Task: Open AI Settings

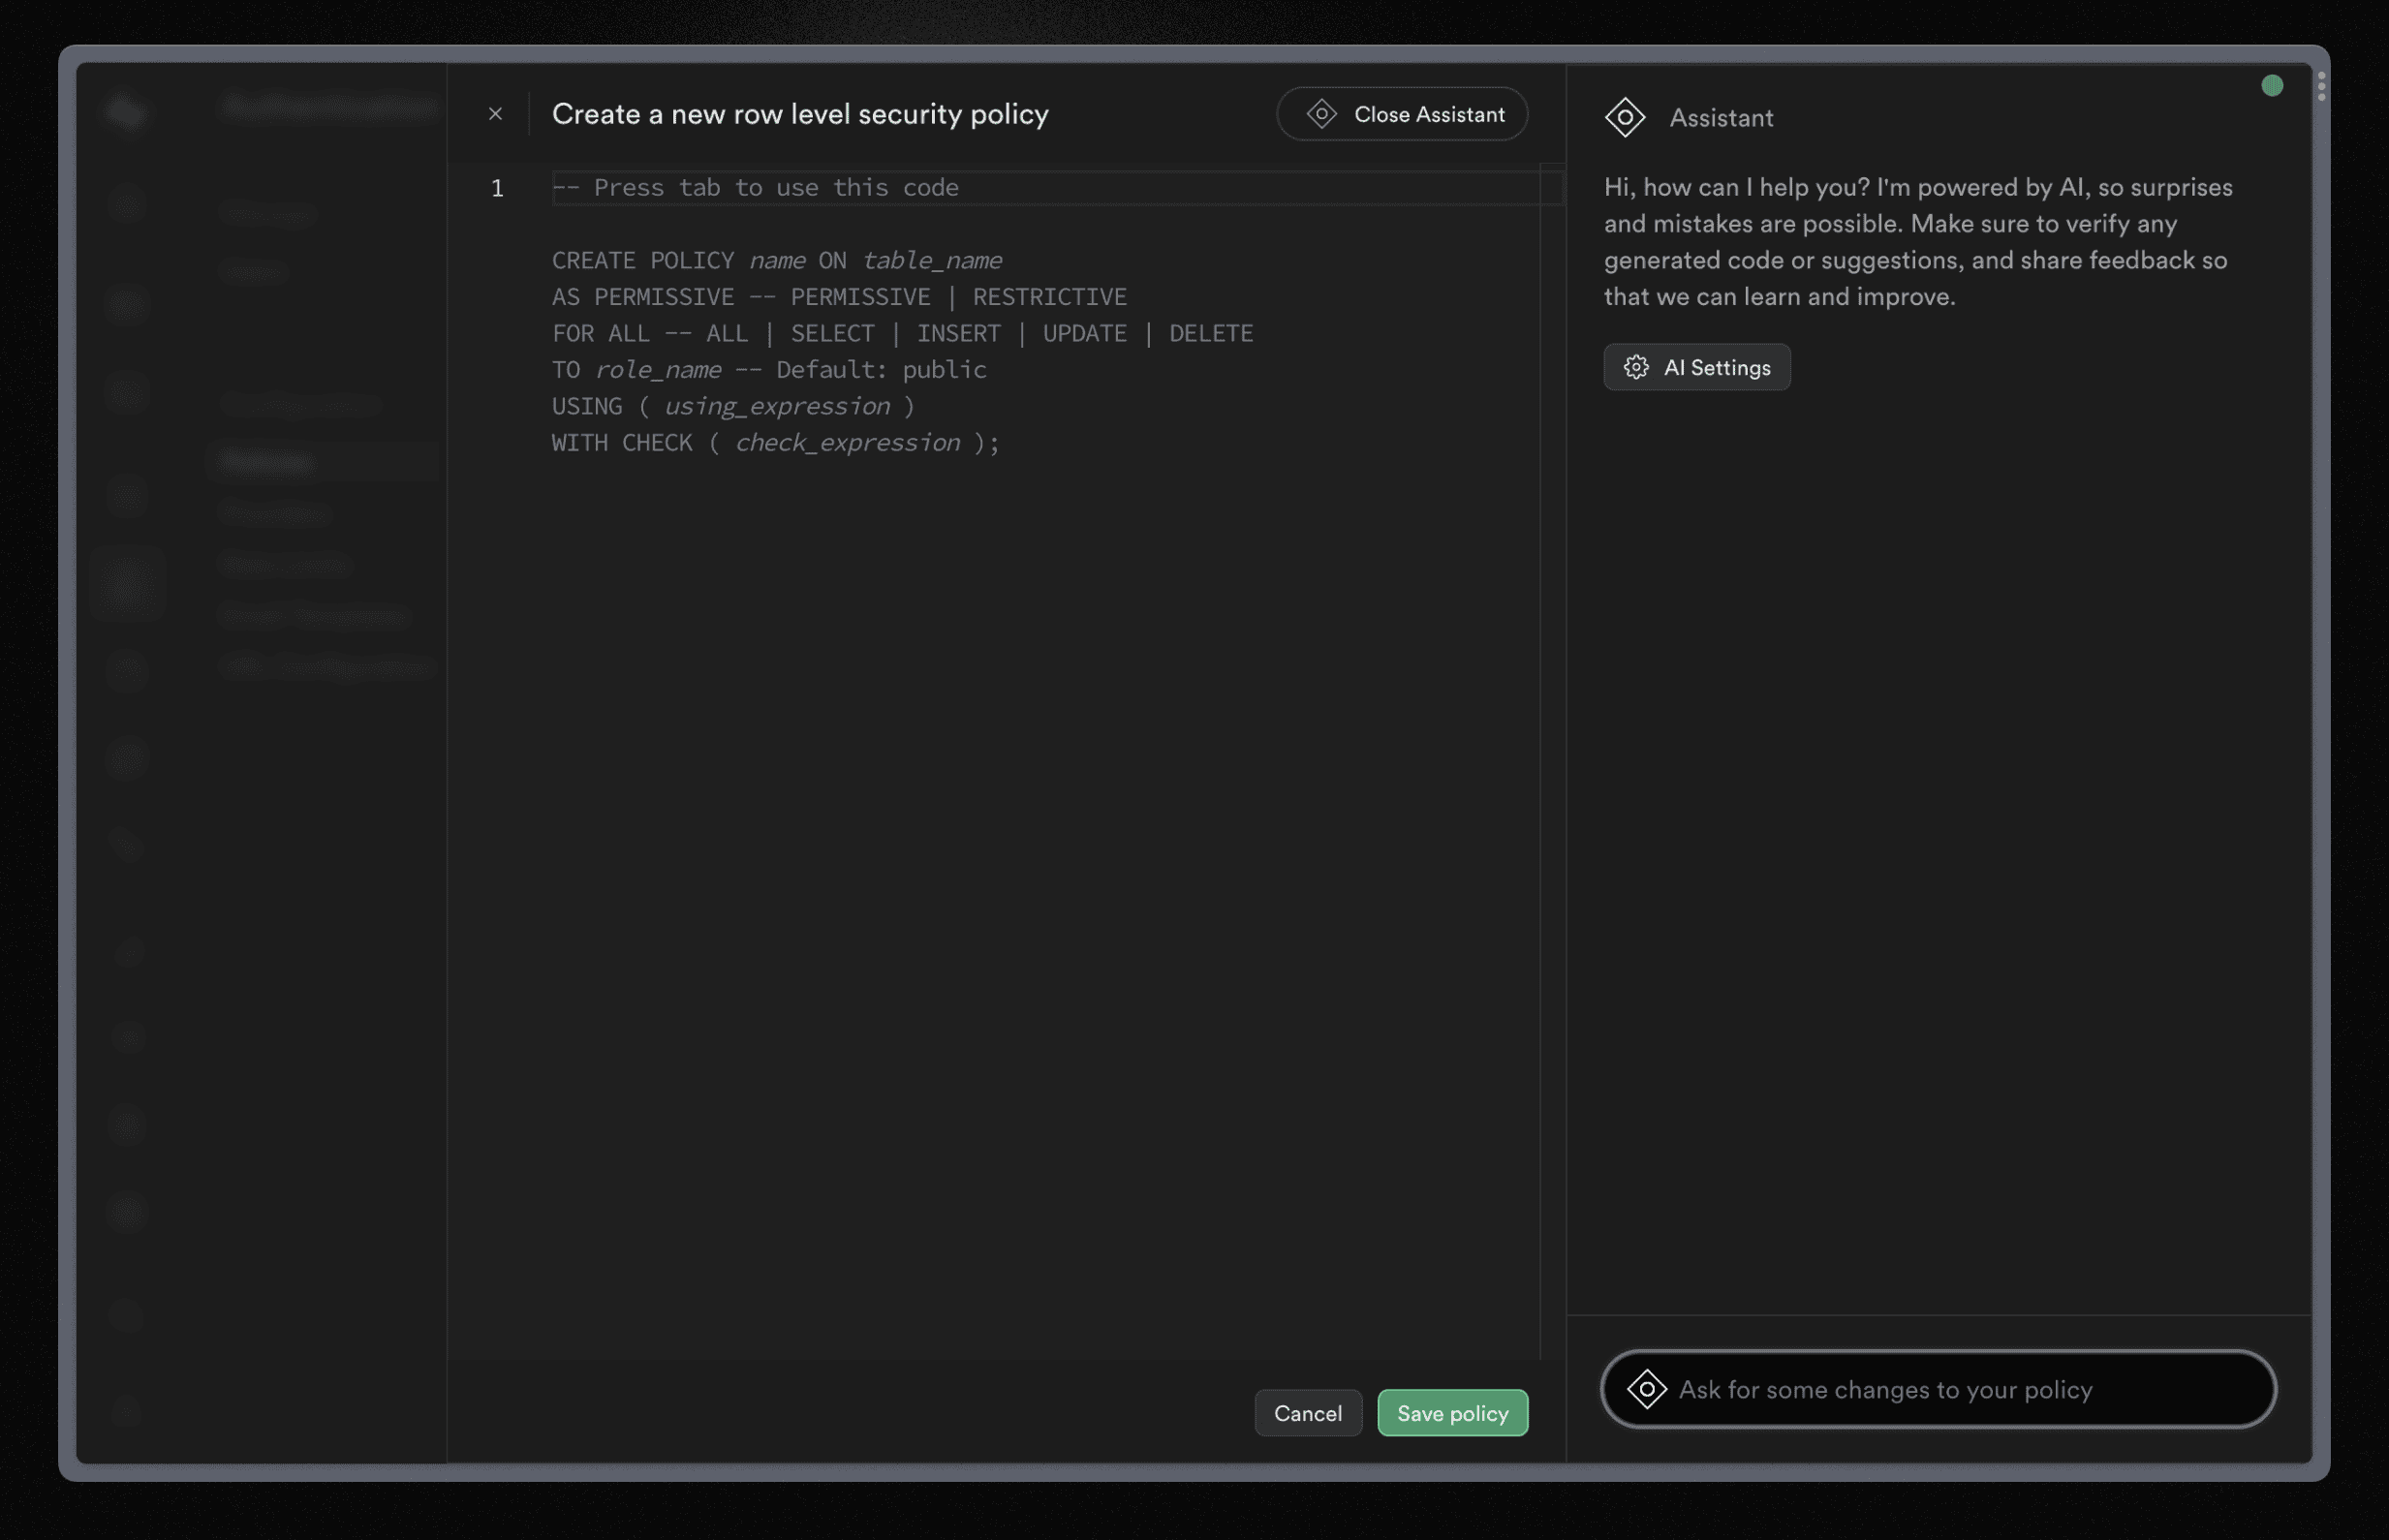Action: click(1696, 367)
